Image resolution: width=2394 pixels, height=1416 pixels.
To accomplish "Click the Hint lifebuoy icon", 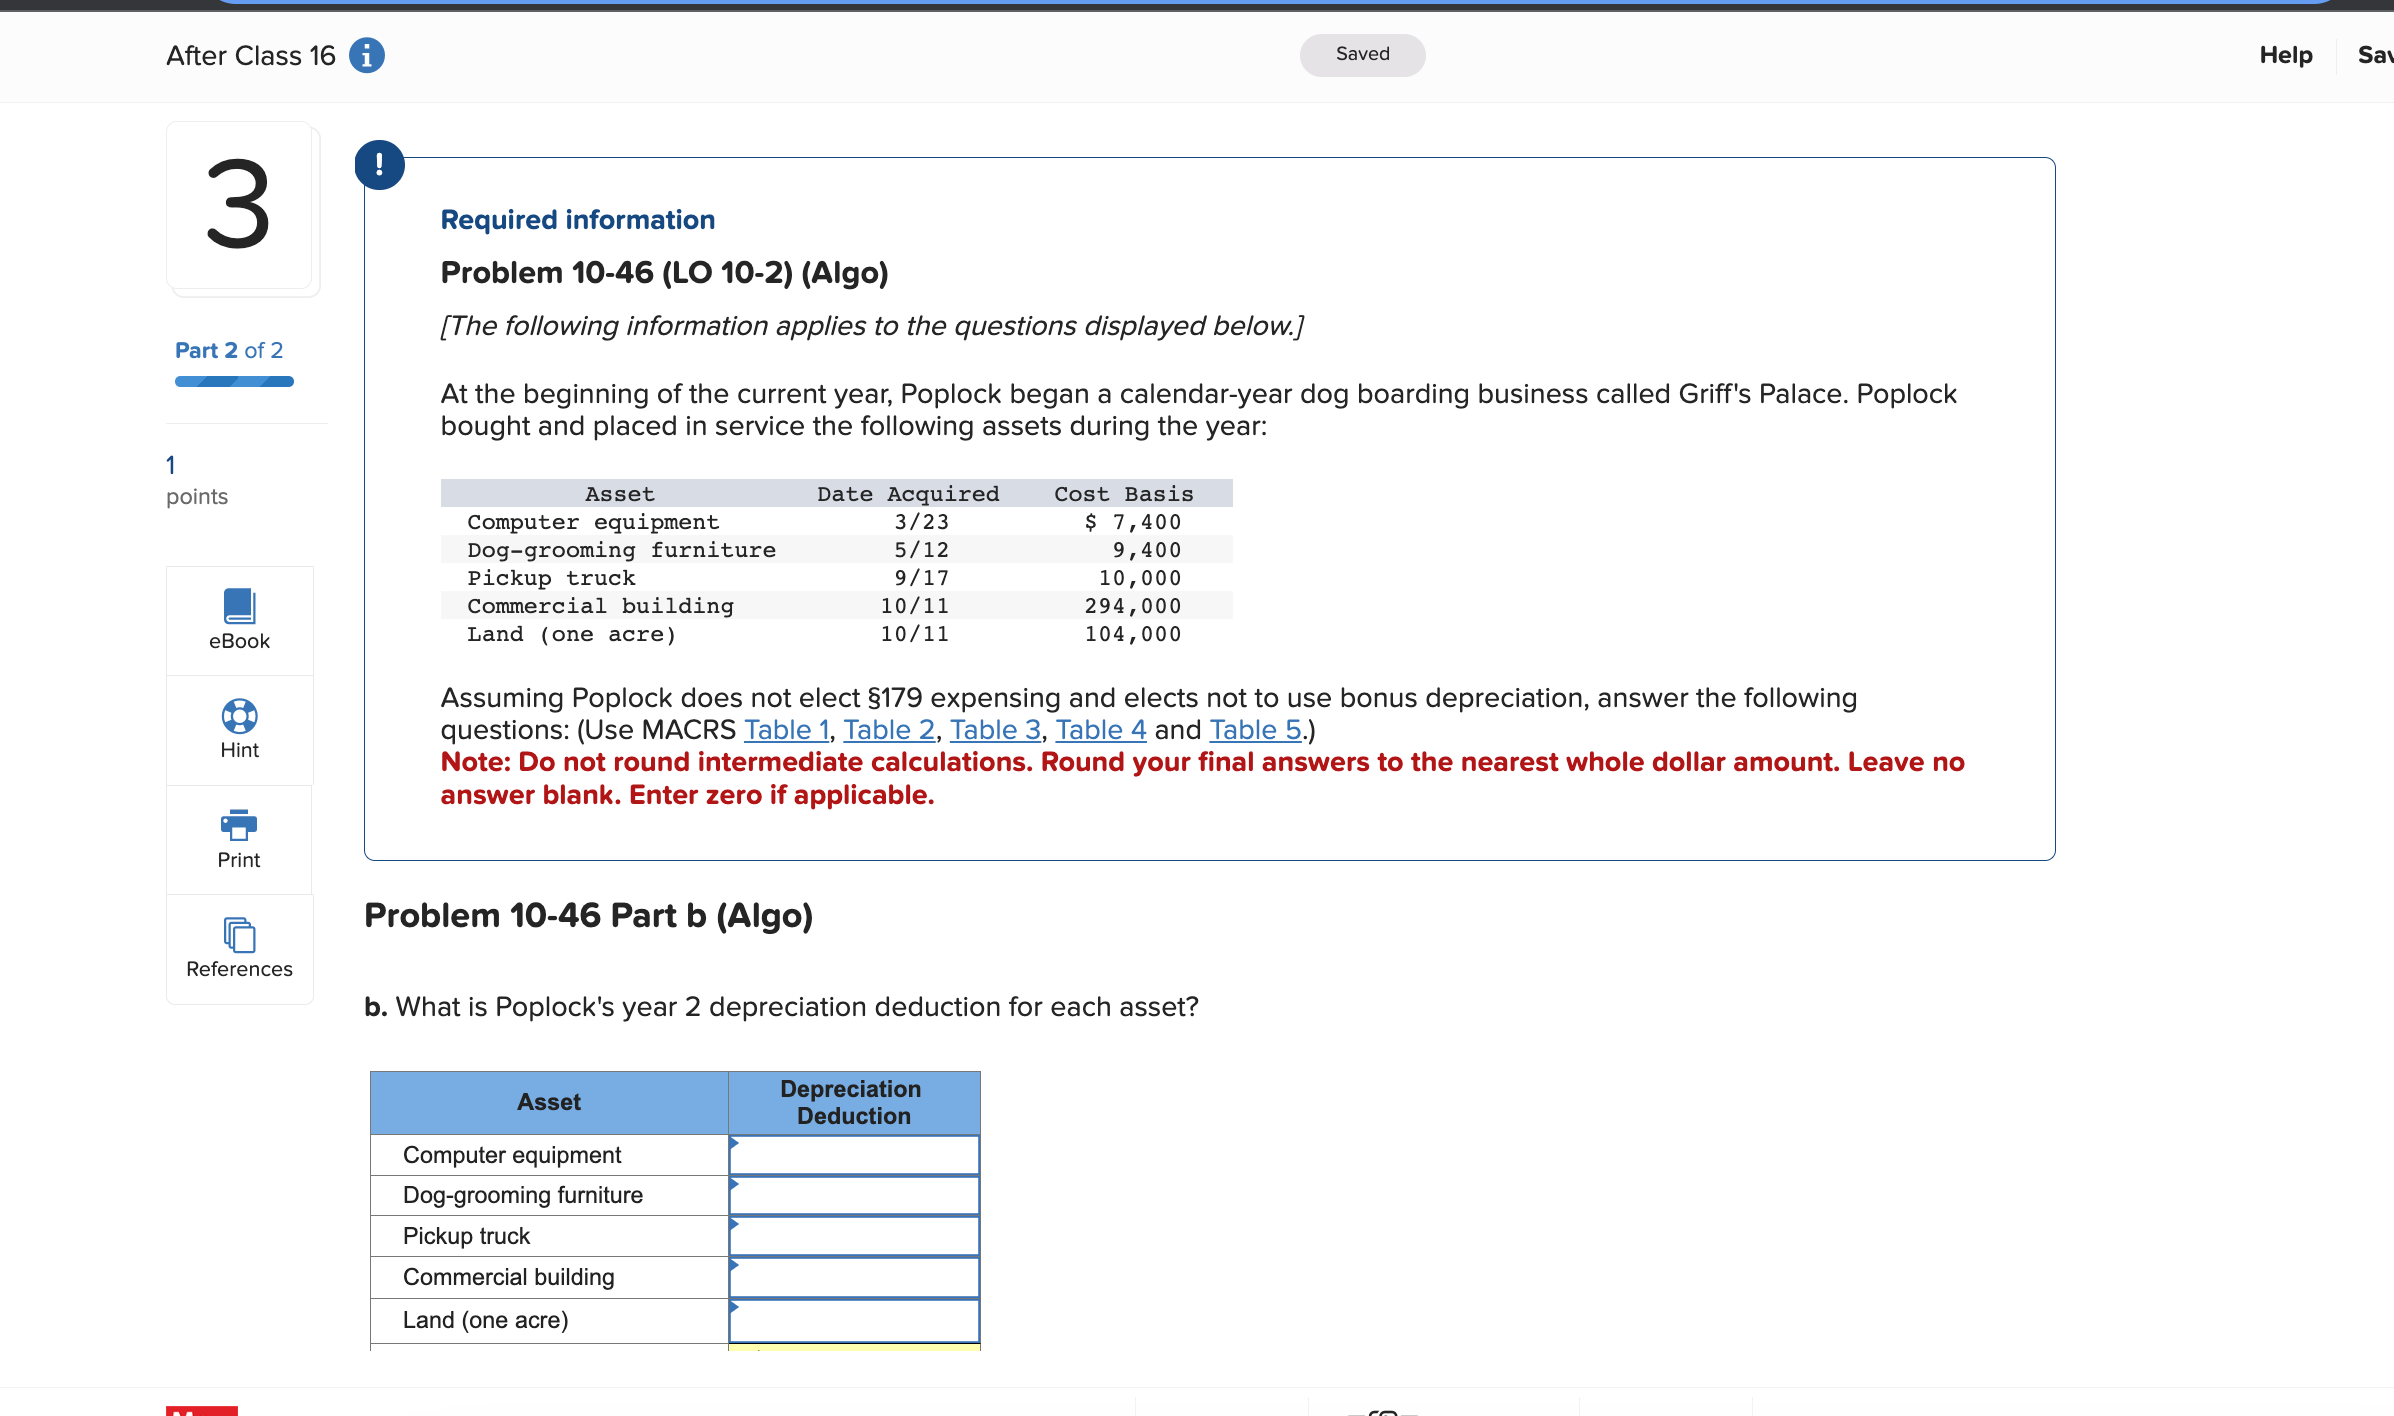I will tap(239, 716).
